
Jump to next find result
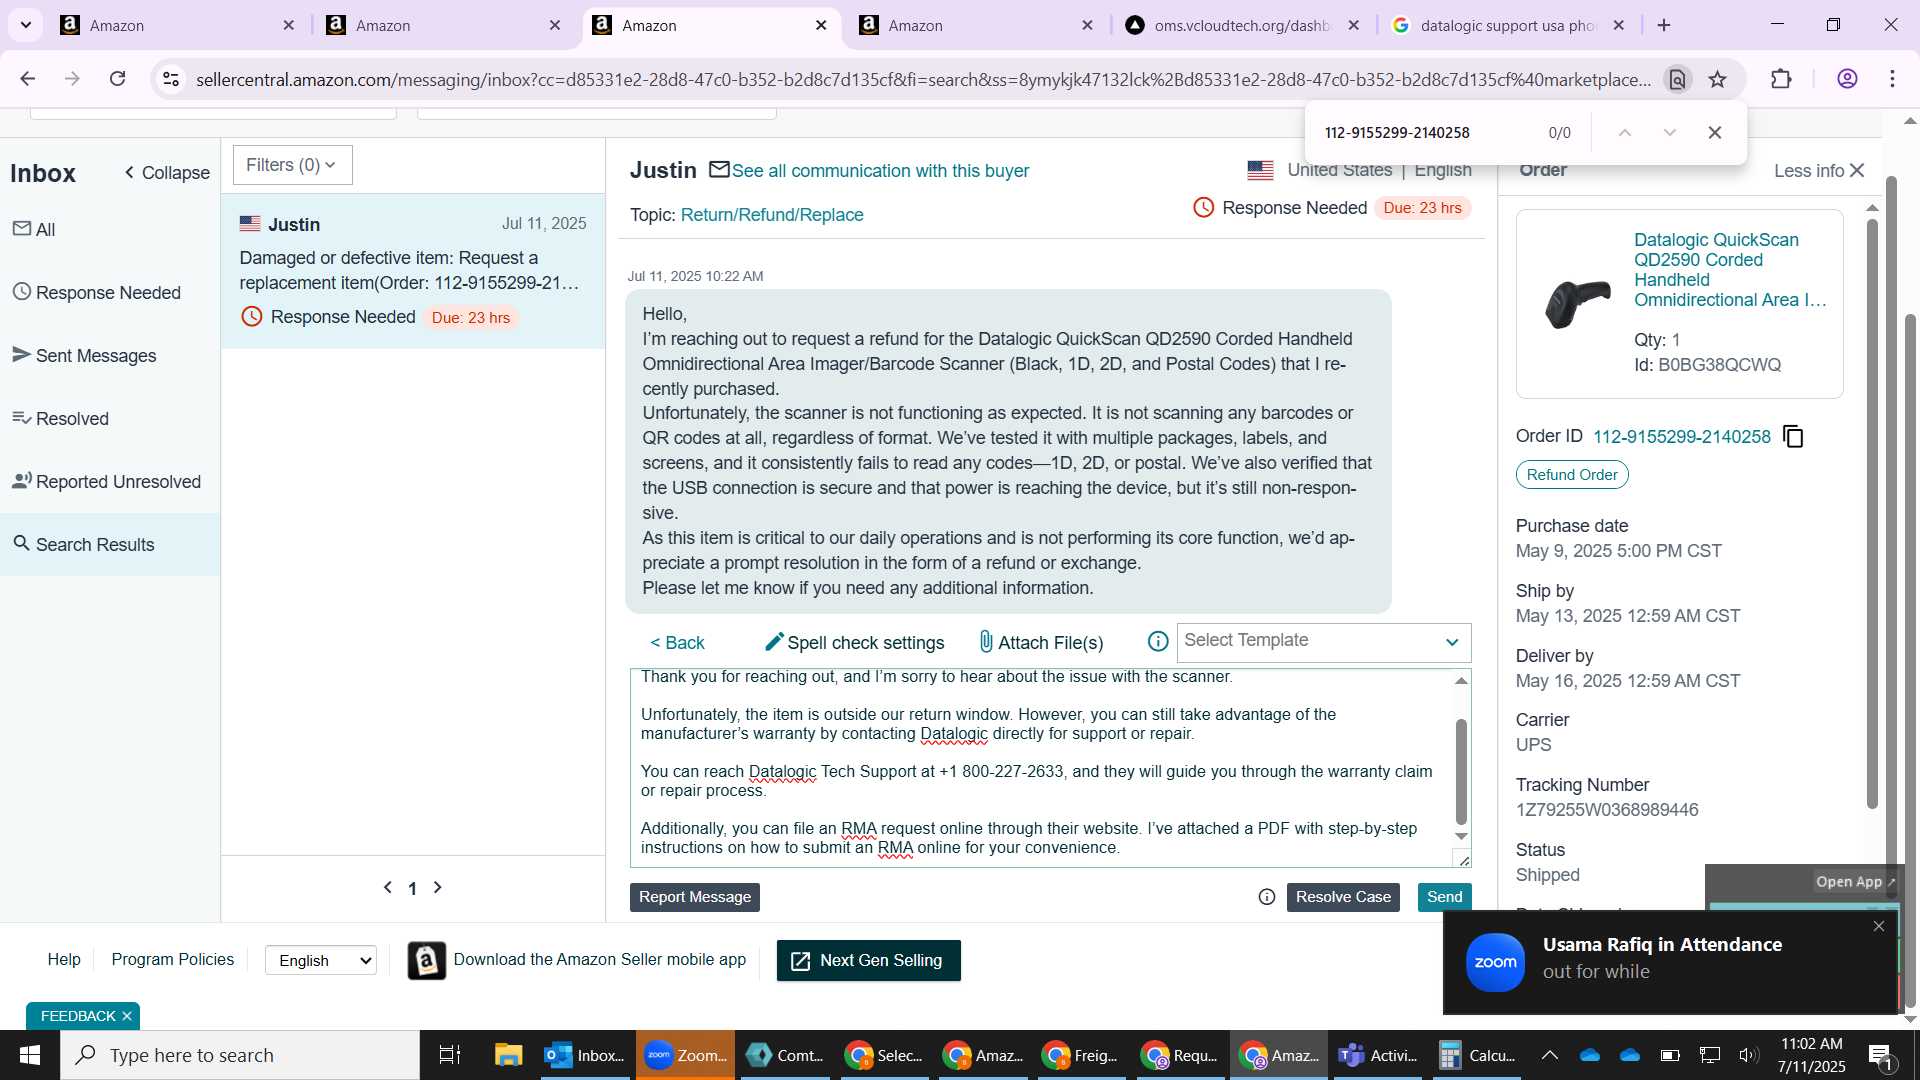(1670, 133)
